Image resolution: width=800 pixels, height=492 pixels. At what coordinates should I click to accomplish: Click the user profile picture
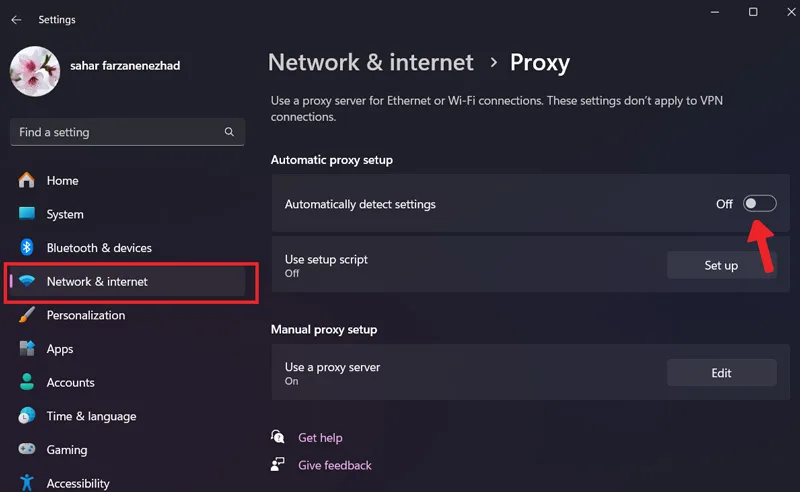pos(34,72)
